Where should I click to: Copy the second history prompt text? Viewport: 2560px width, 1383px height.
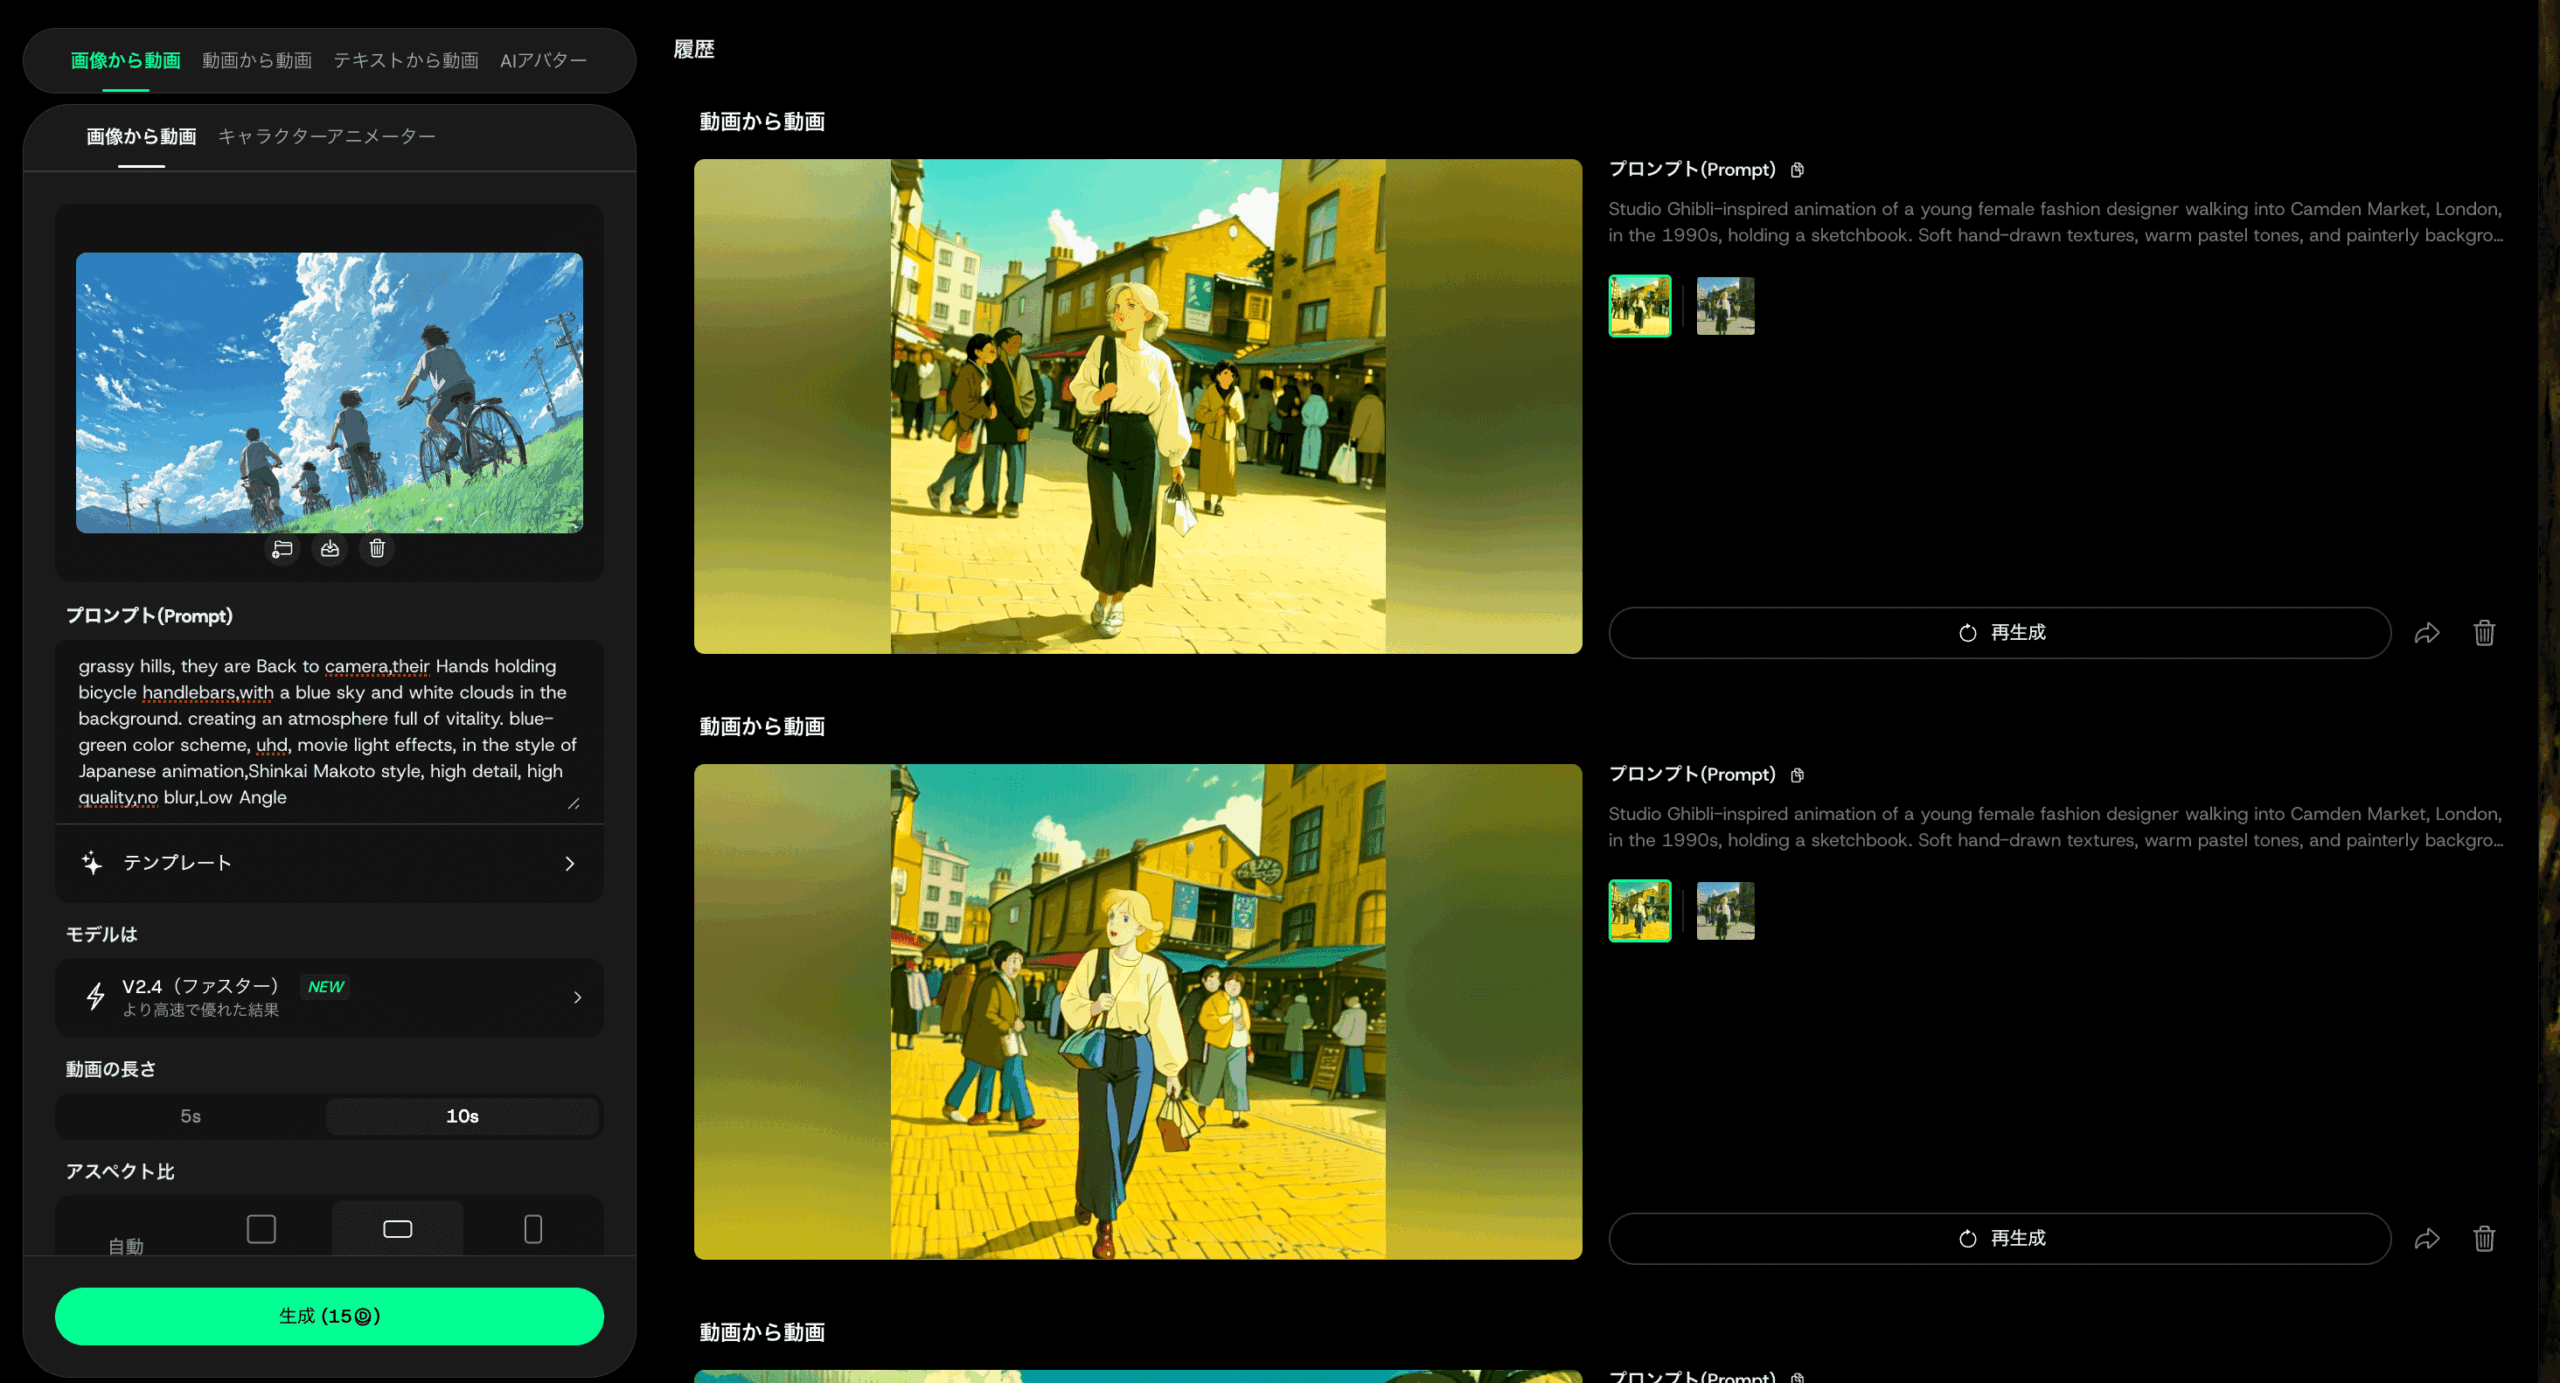coord(1797,775)
